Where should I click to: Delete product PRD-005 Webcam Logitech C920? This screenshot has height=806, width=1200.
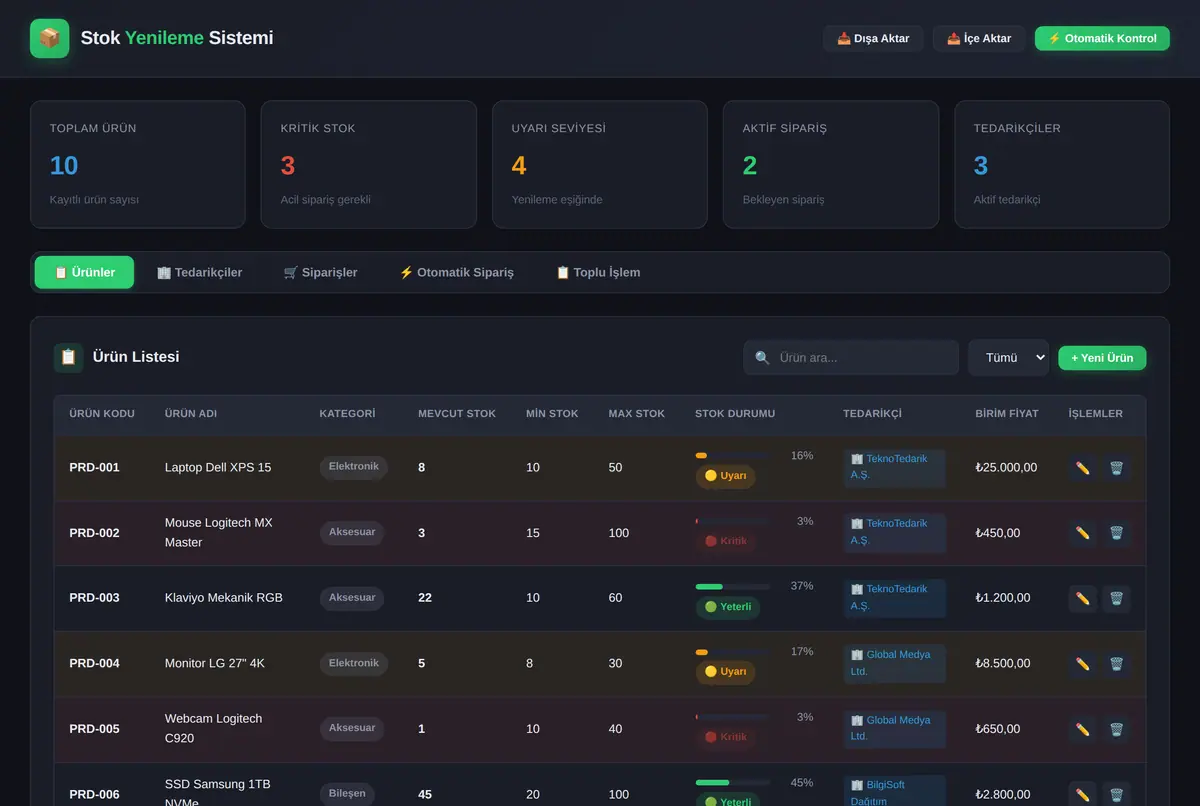1116,730
